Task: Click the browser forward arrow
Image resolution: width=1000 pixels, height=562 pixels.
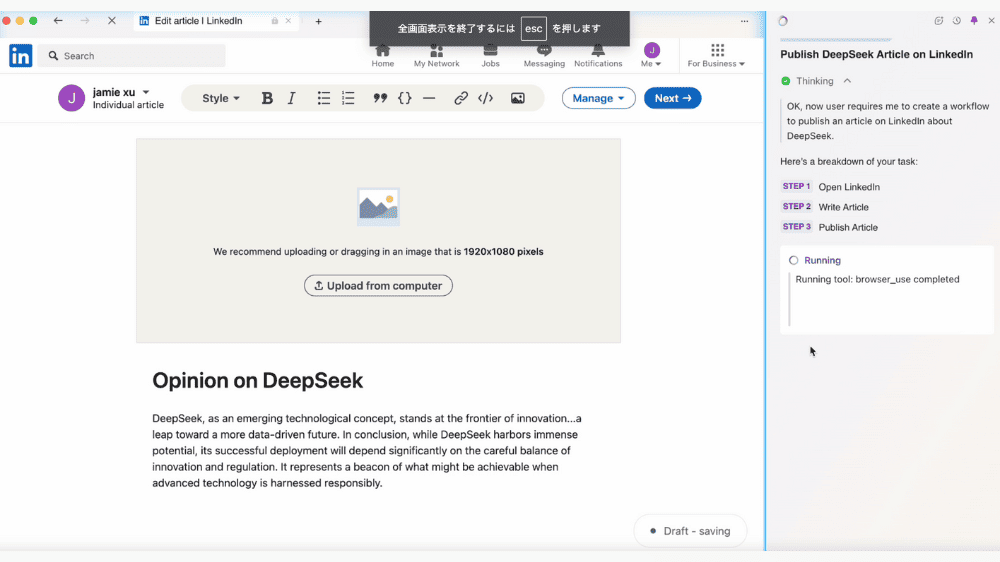Action: pyautogui.click(x=85, y=20)
